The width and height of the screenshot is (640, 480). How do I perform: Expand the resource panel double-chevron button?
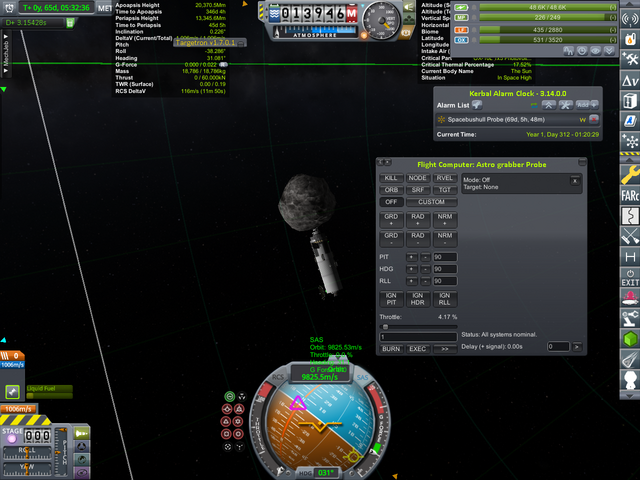(609, 51)
